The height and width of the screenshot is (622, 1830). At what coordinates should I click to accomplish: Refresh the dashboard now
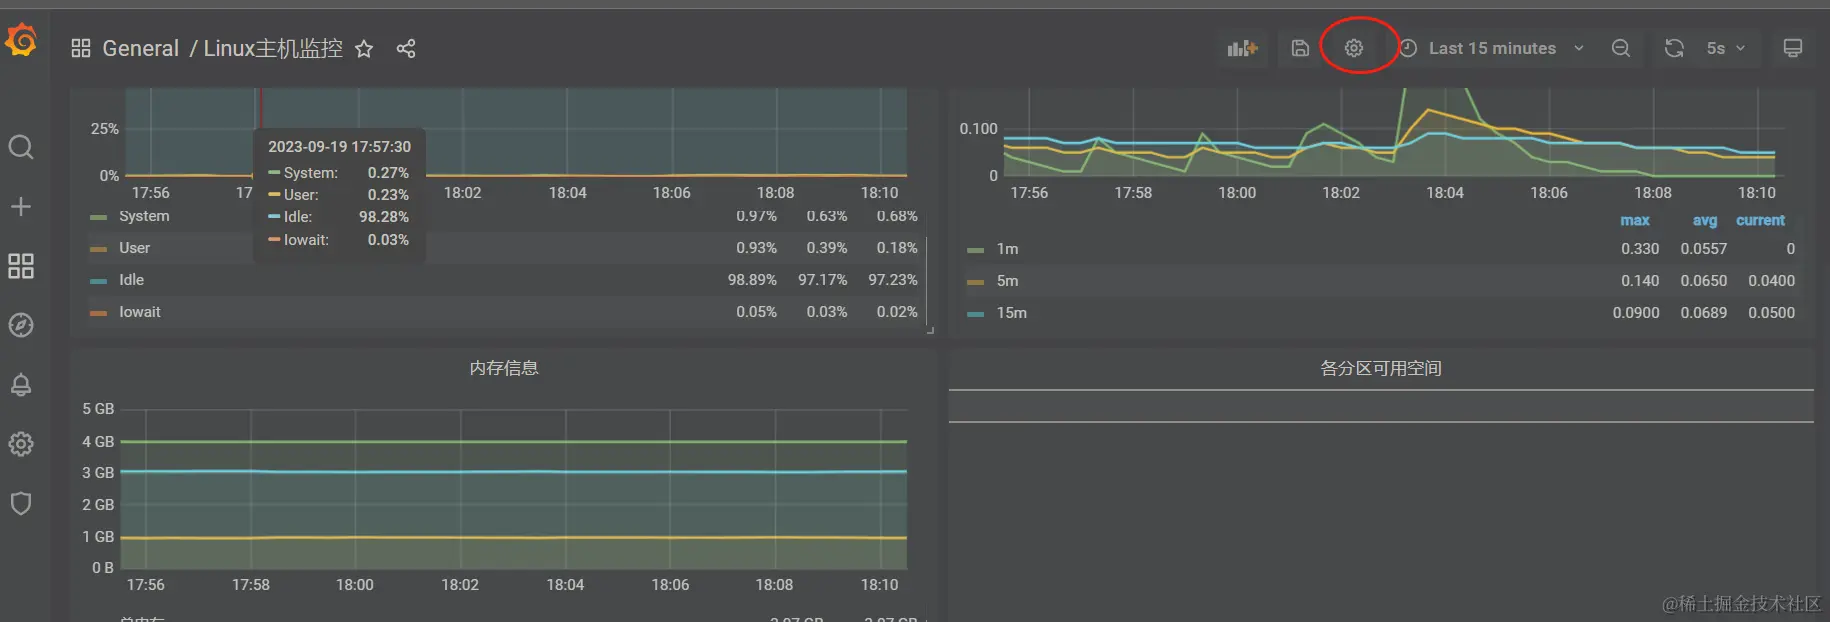coord(1674,48)
